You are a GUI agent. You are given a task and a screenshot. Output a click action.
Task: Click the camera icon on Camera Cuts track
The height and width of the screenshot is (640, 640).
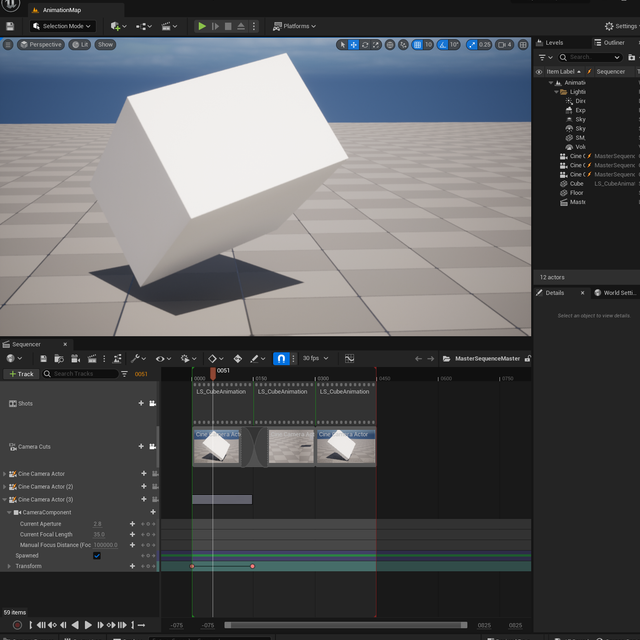[x=152, y=446]
